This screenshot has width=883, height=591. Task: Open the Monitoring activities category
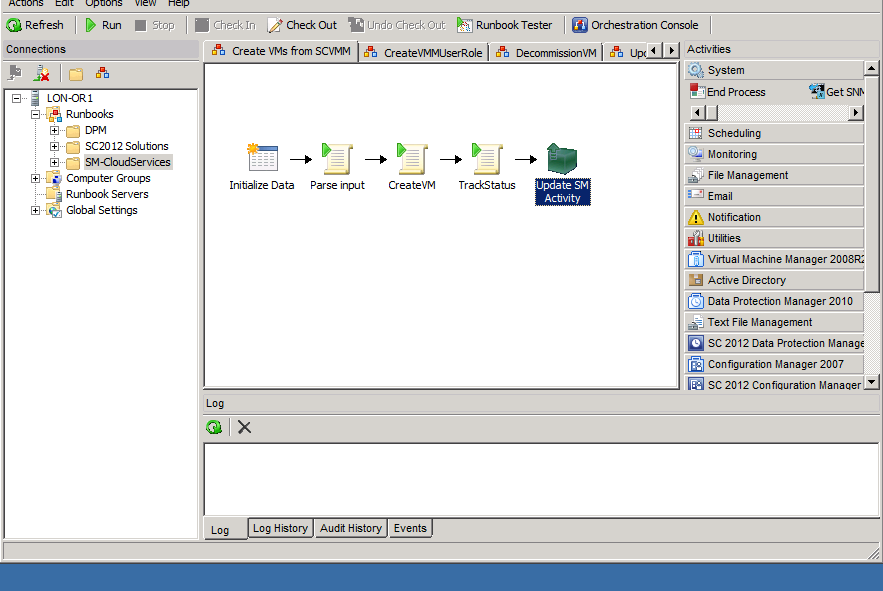click(774, 154)
